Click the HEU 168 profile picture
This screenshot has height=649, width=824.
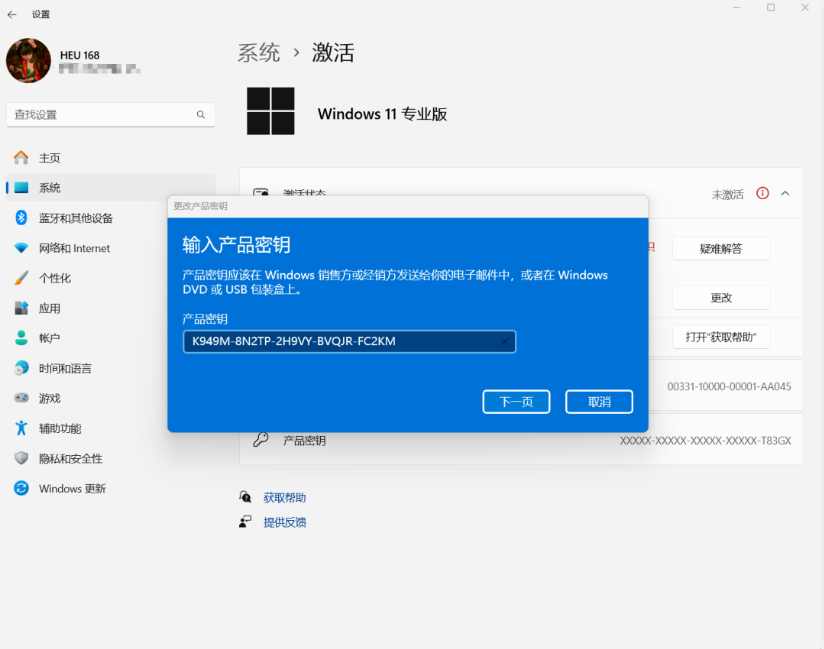click(28, 61)
